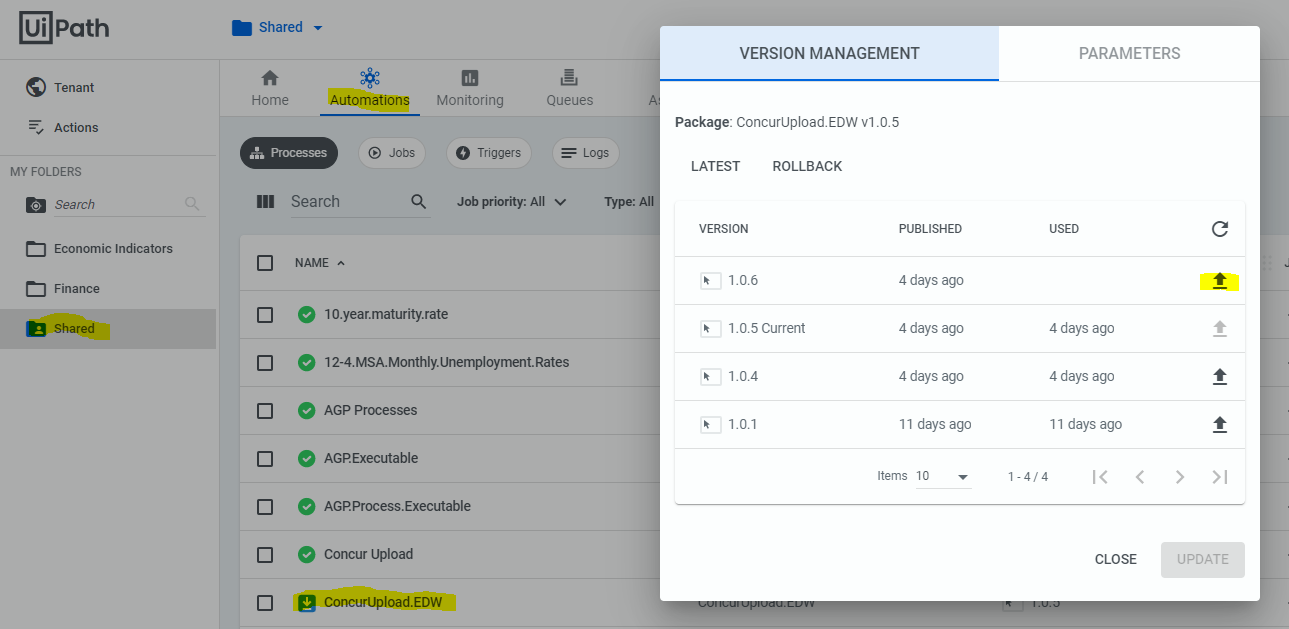1289x629 pixels.
Task: Click the upgrade arrow for version 1.0.6
Action: pyautogui.click(x=1219, y=281)
